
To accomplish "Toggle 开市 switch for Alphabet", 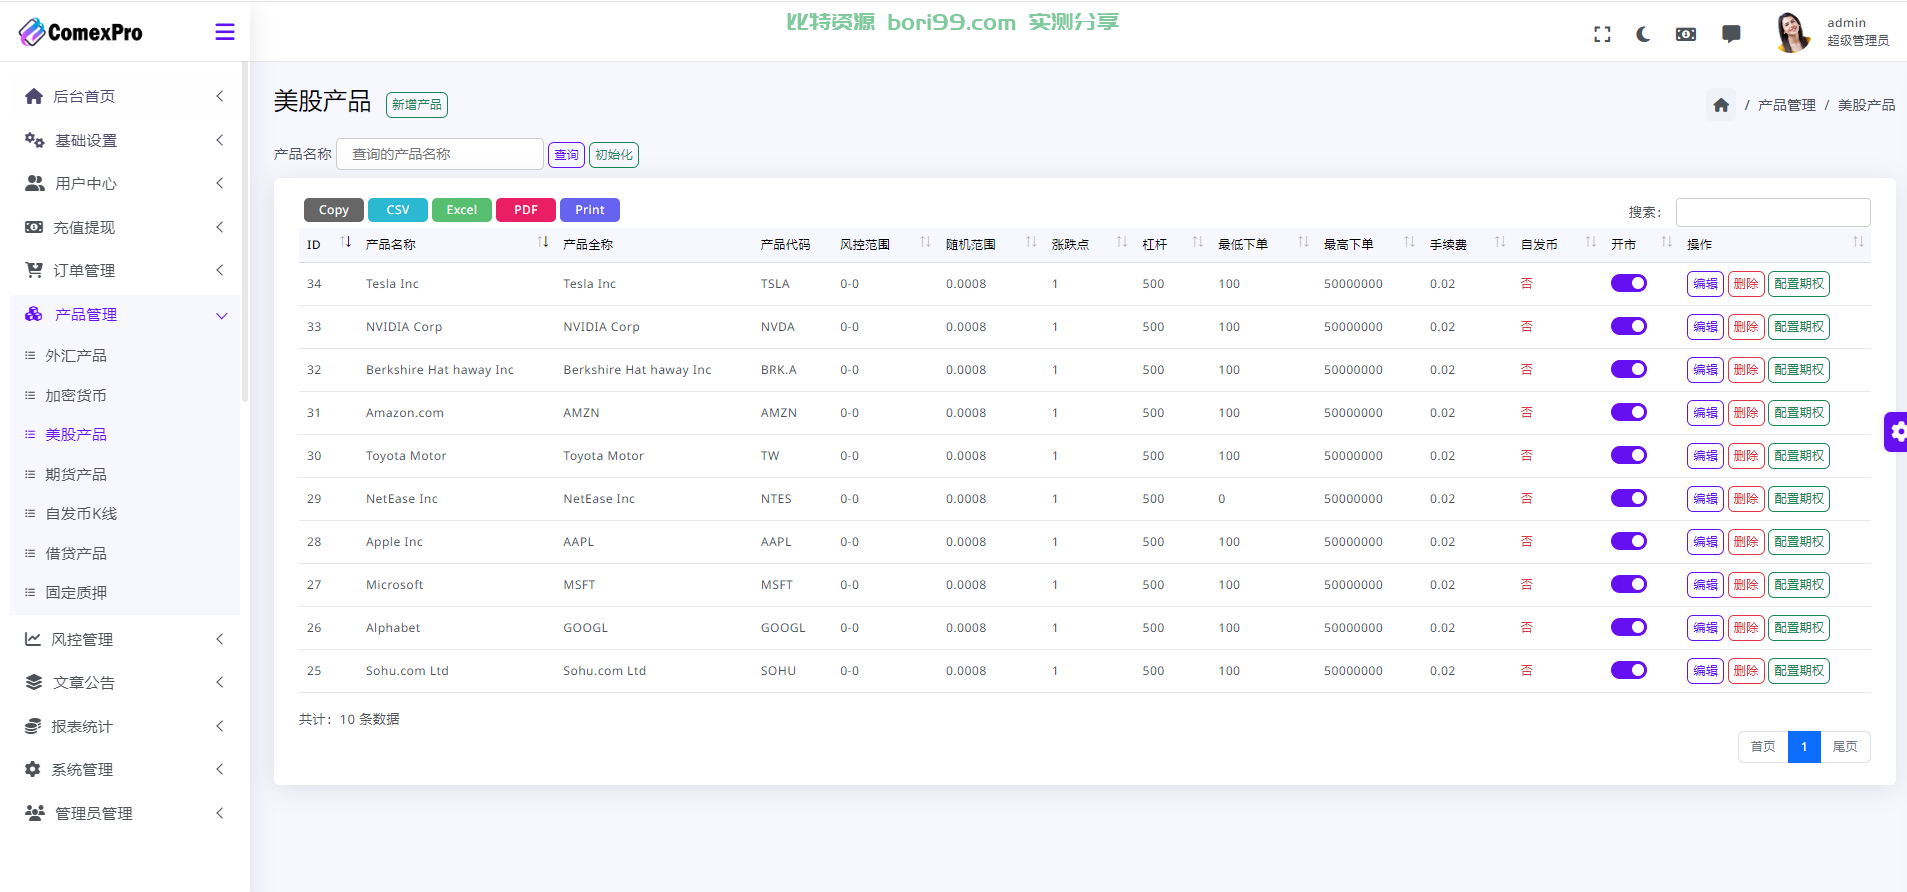I will pyautogui.click(x=1629, y=627).
